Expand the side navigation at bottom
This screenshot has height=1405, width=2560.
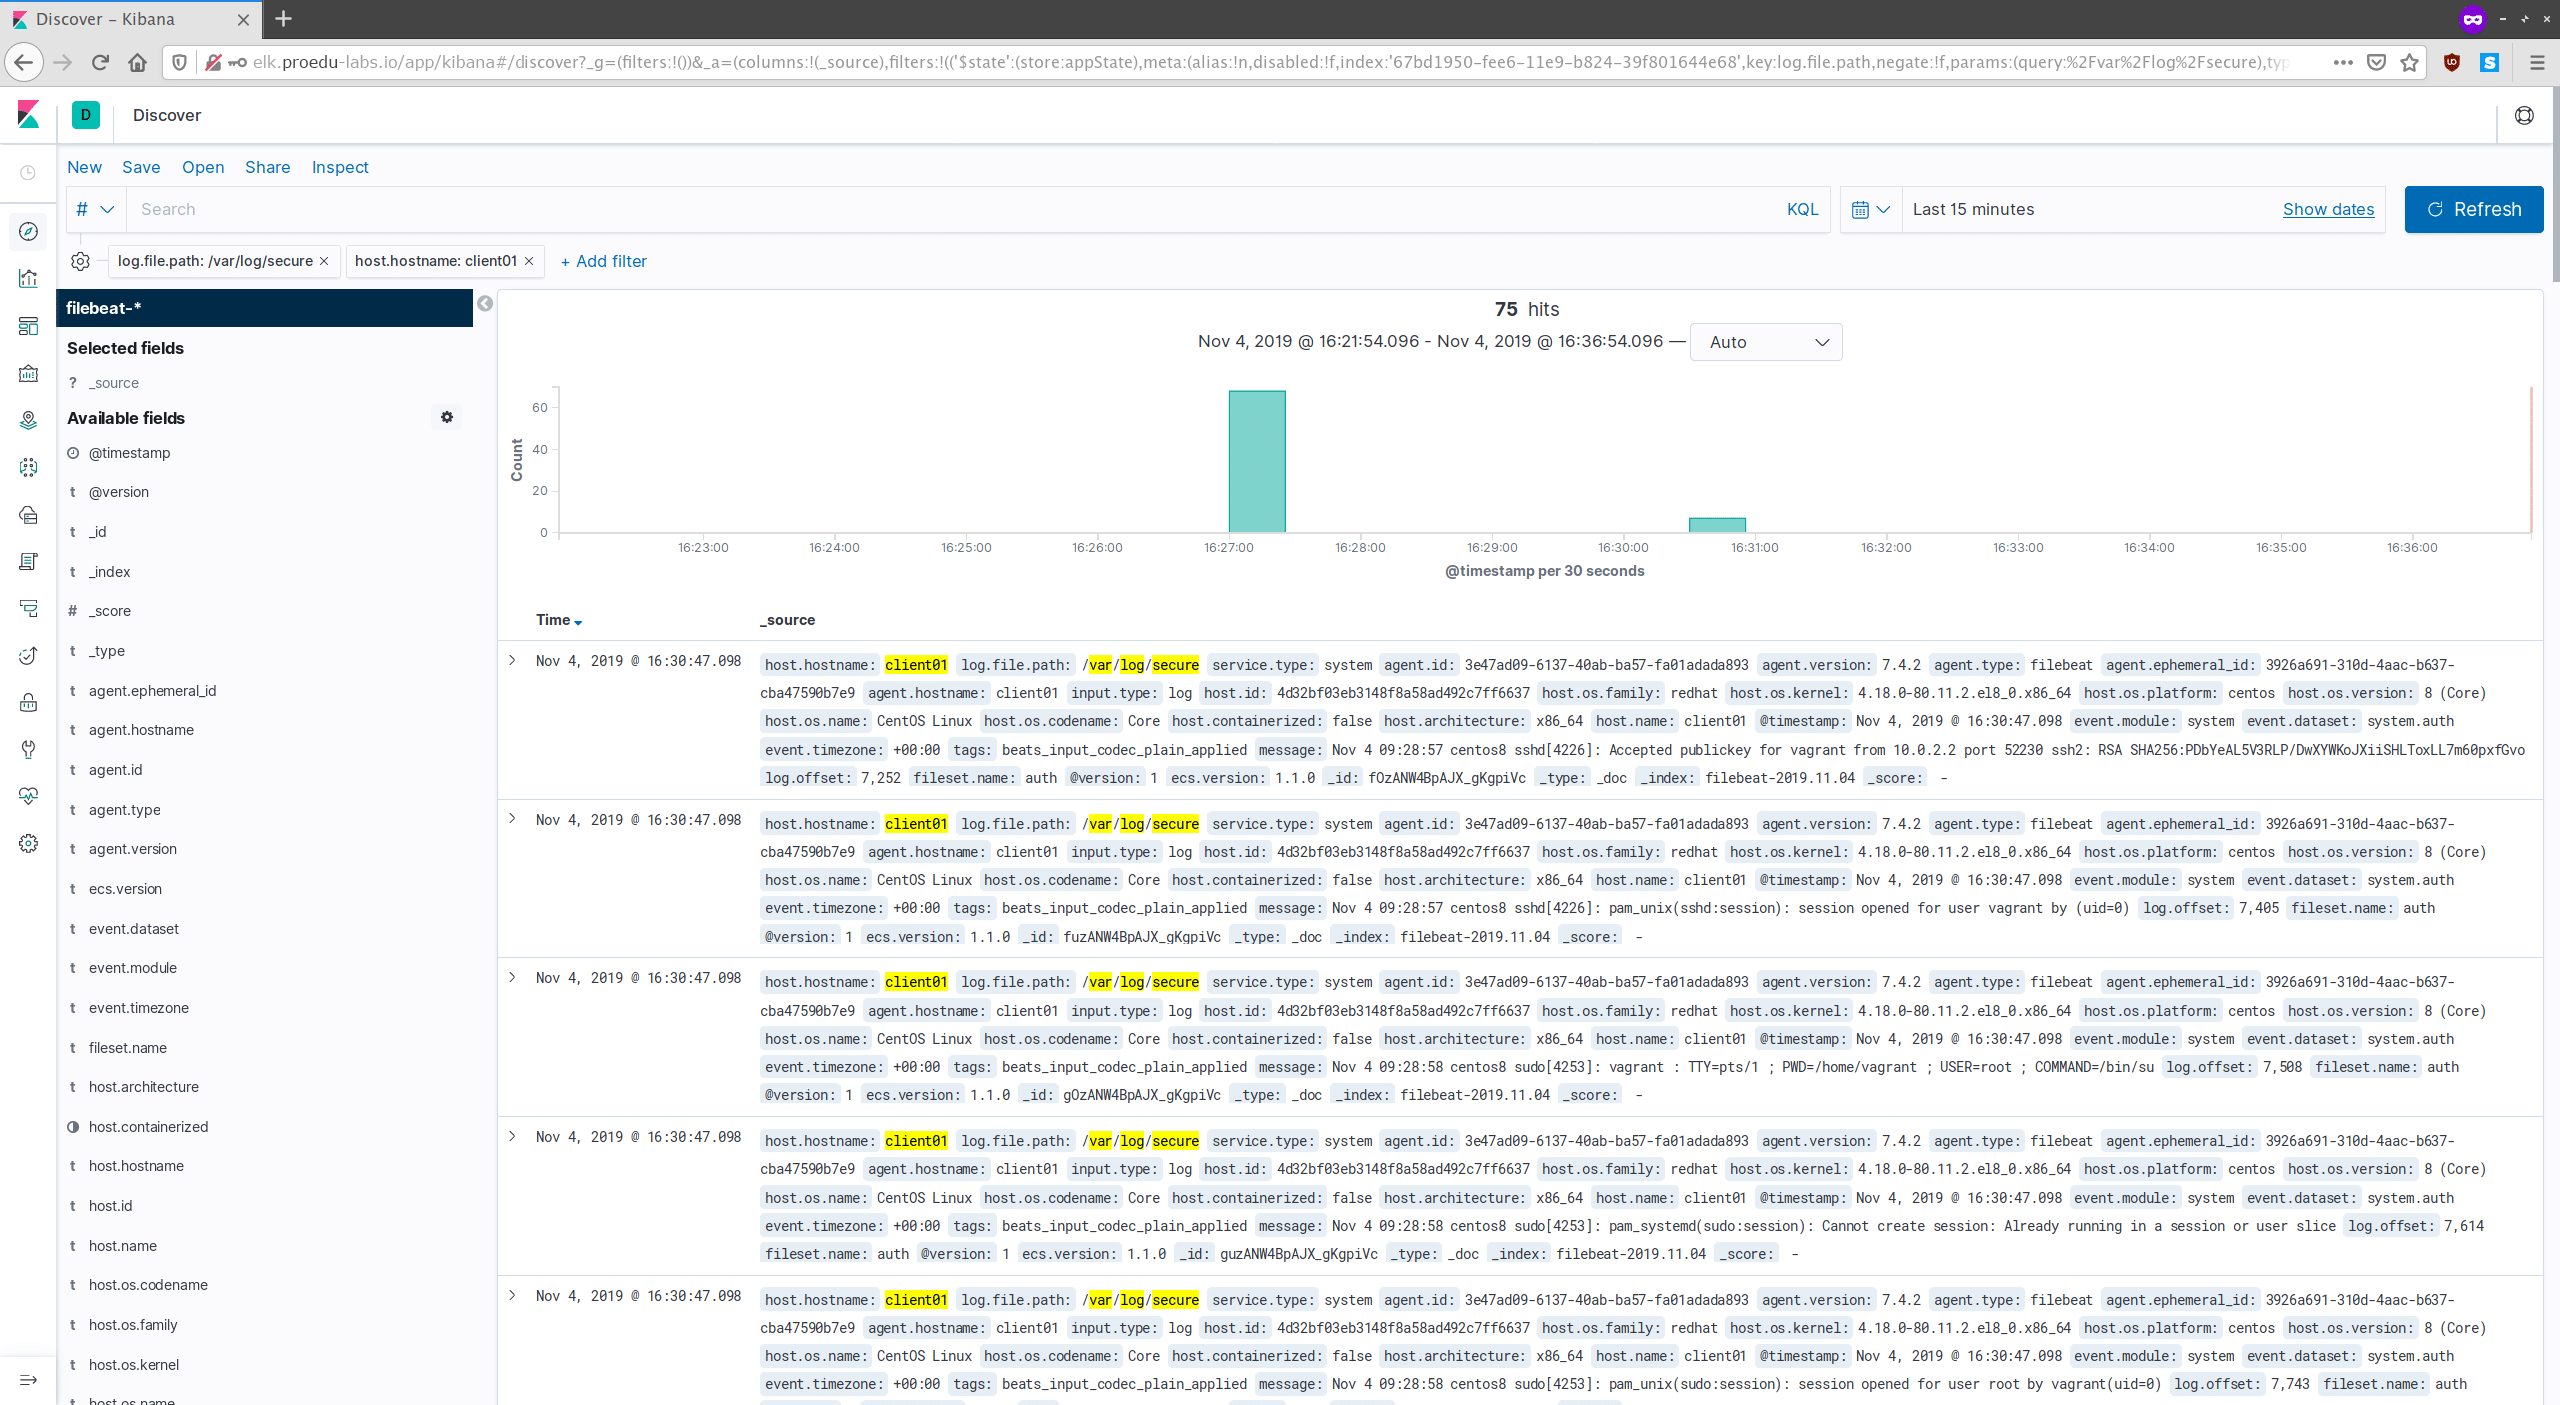coord(28,1380)
